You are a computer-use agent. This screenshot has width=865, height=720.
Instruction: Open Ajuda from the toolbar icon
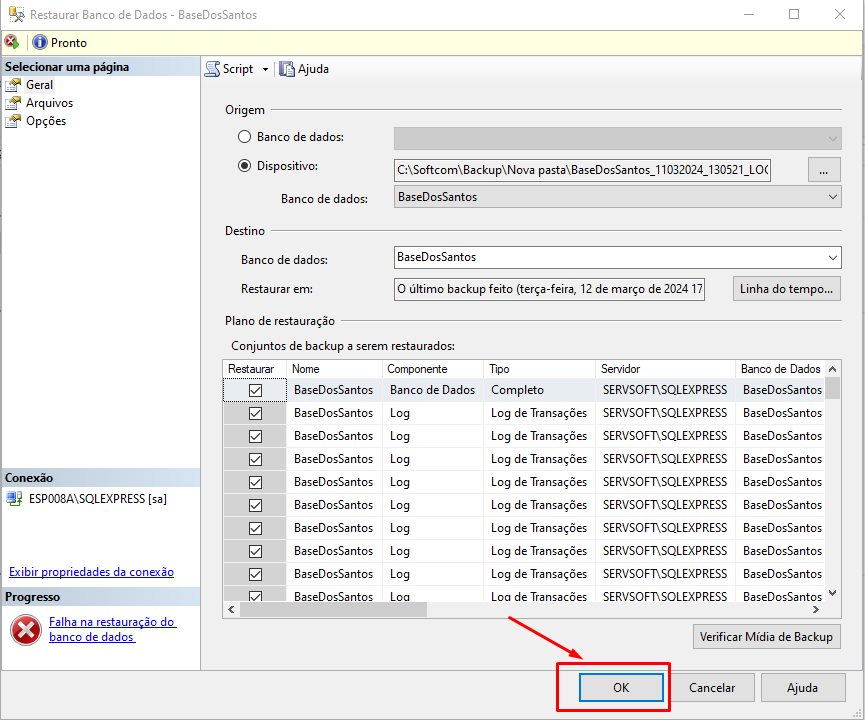[x=287, y=69]
